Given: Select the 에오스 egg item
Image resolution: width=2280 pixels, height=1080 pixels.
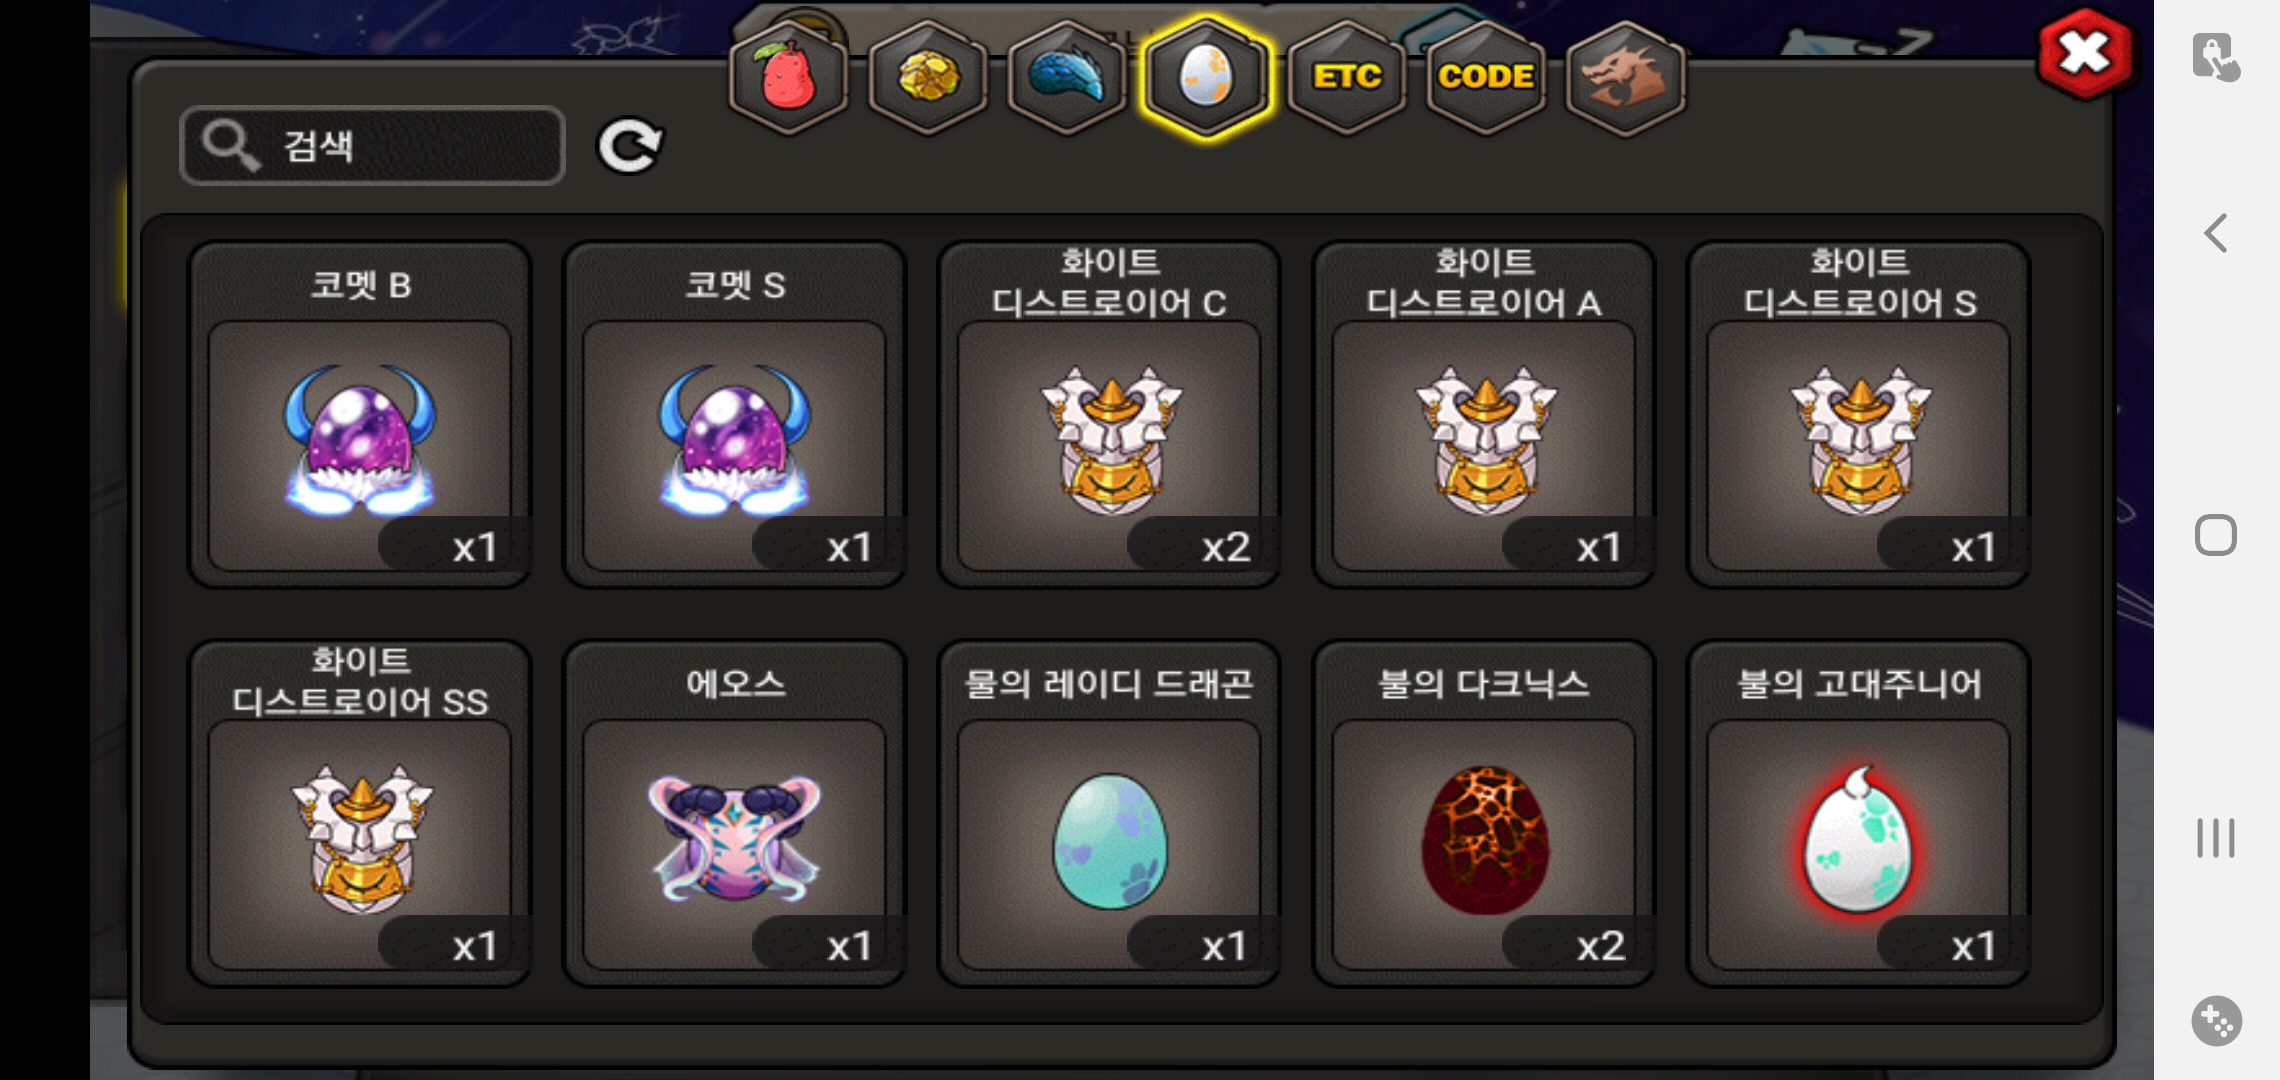Looking at the screenshot, I should coord(735,813).
